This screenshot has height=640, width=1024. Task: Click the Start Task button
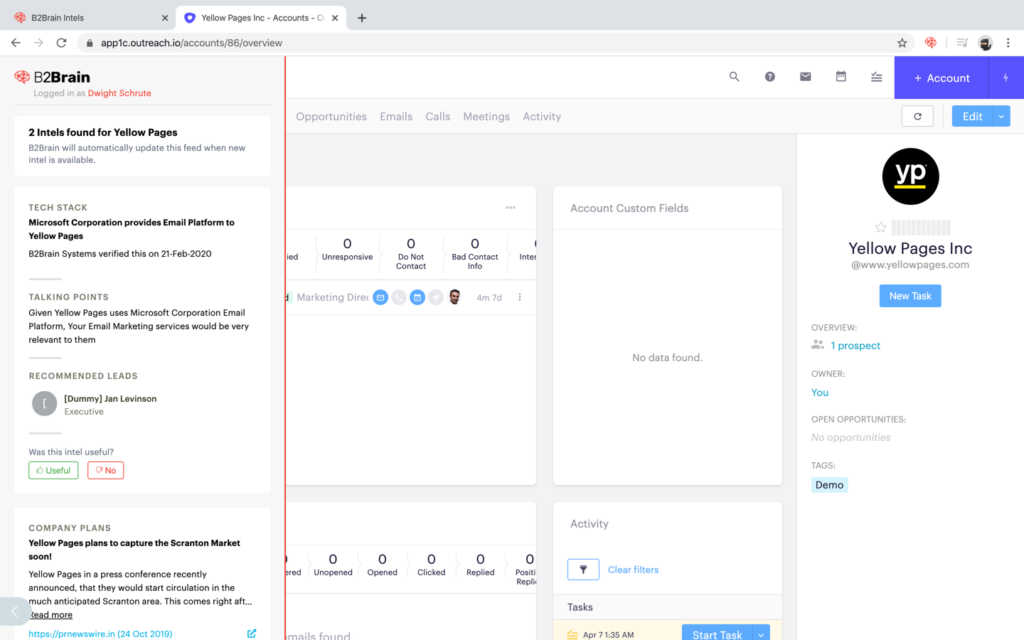(x=716, y=634)
